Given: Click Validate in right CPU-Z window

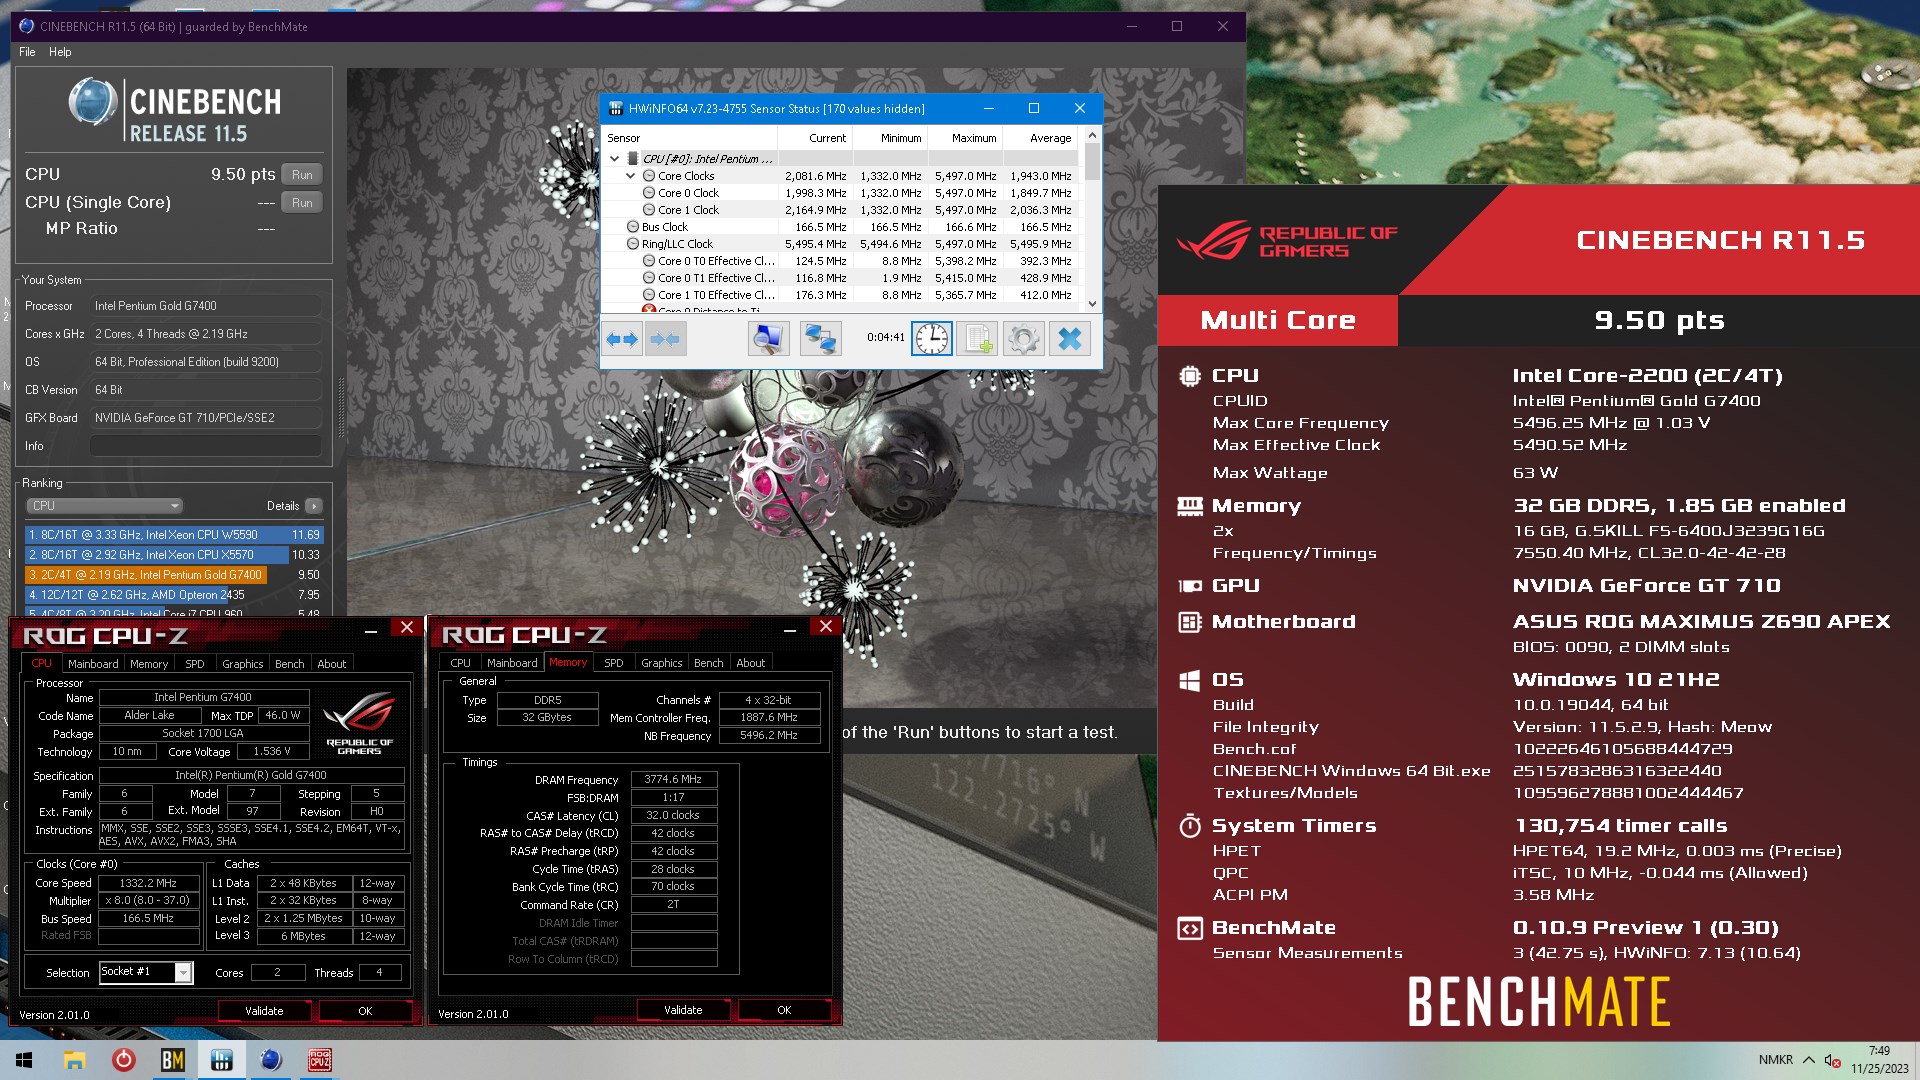Looking at the screenshot, I should tap(683, 1010).
